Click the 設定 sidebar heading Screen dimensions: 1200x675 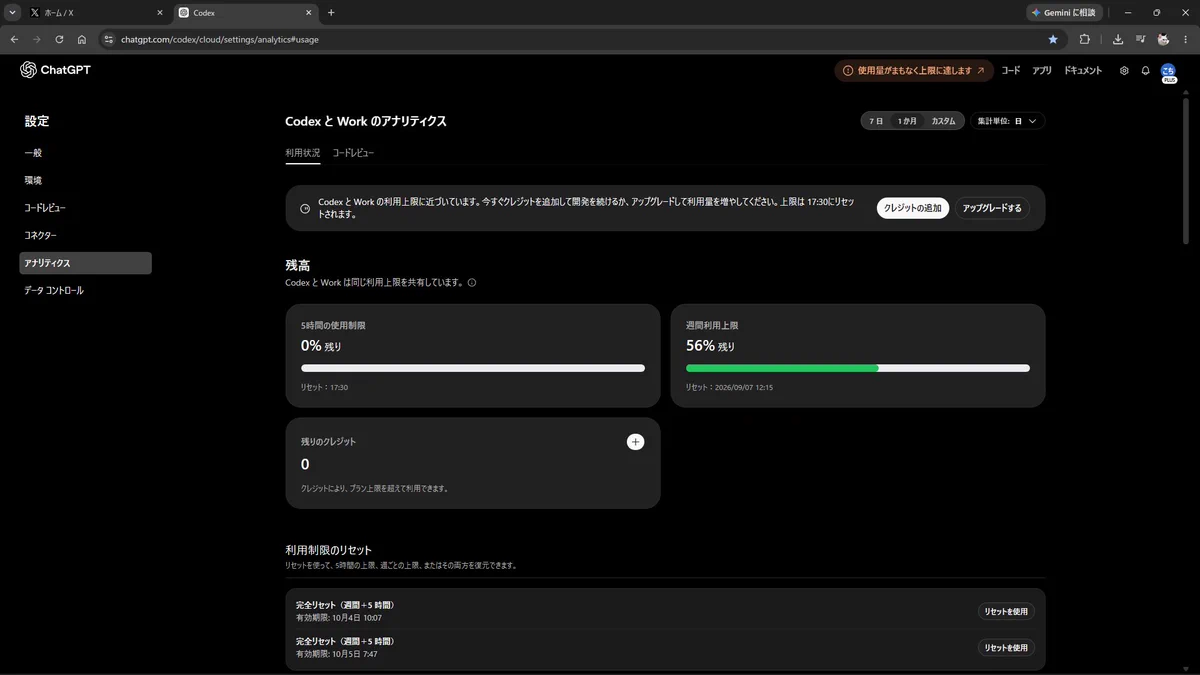point(37,121)
